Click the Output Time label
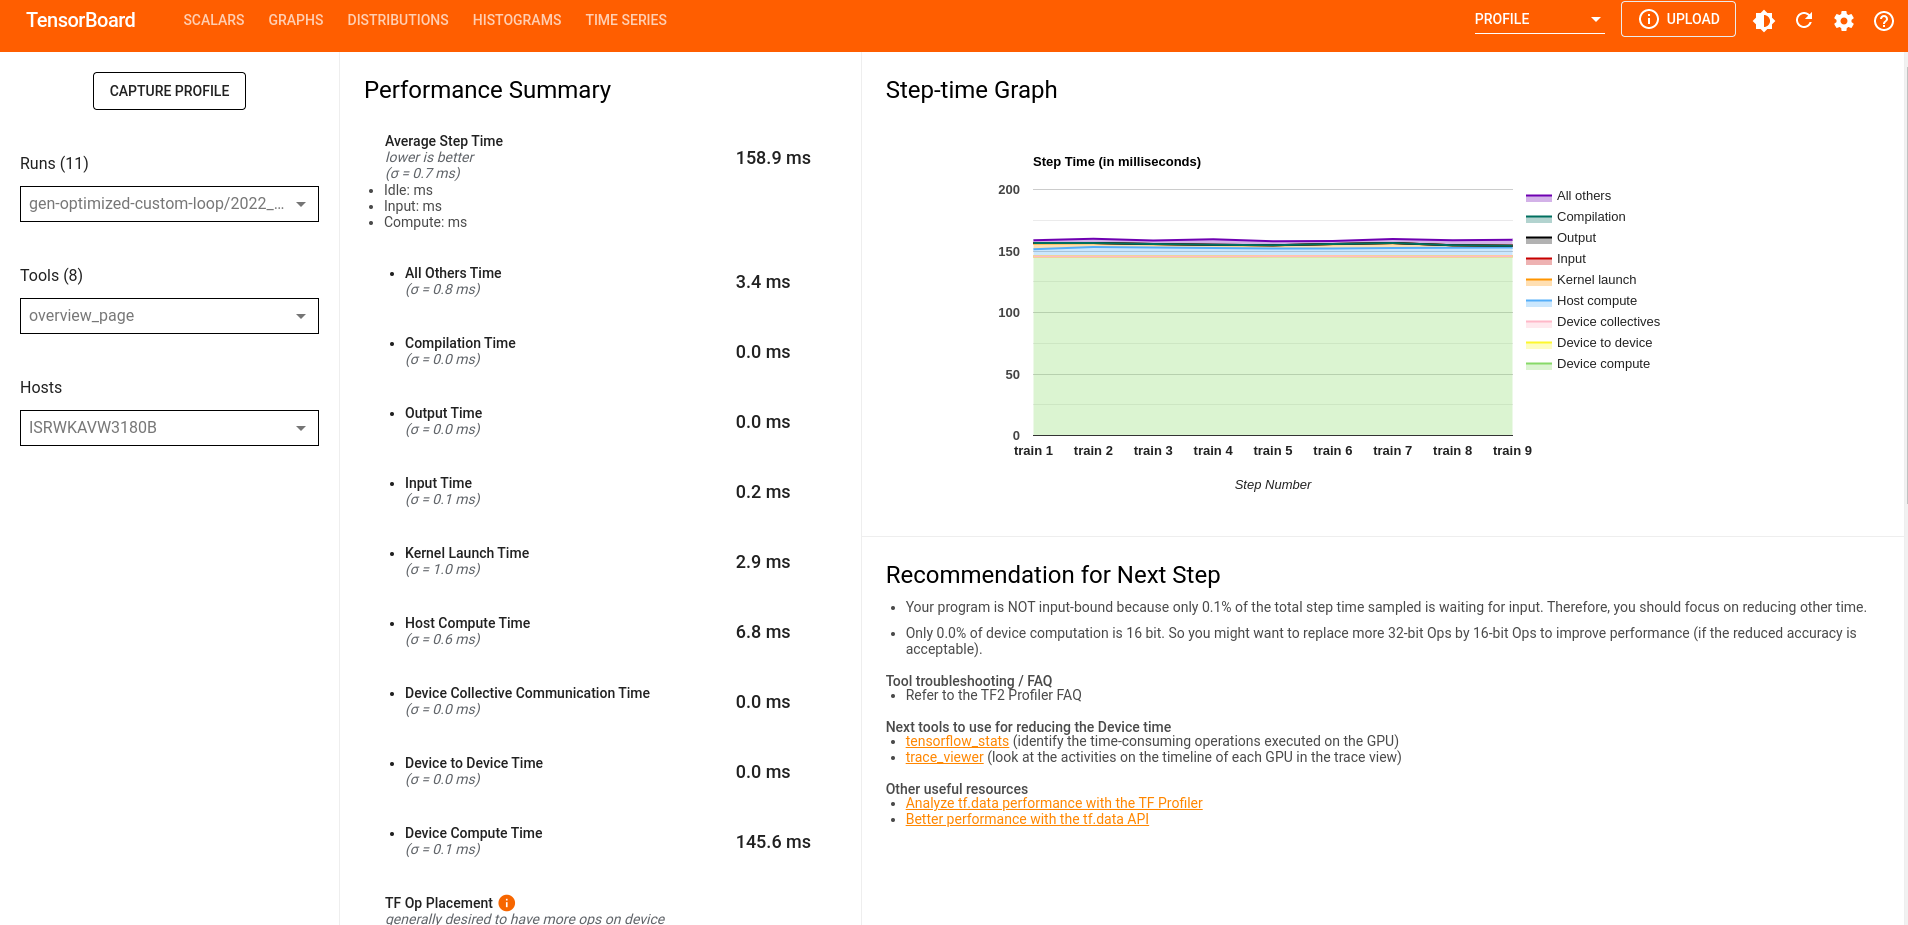Viewport: 1908px width, 925px height. (443, 413)
